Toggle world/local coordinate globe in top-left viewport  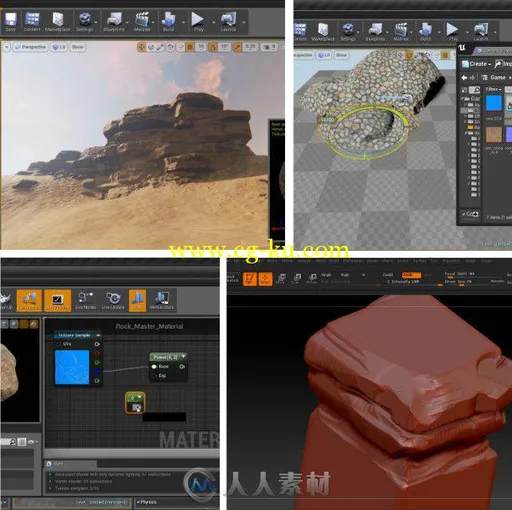tap(170, 47)
